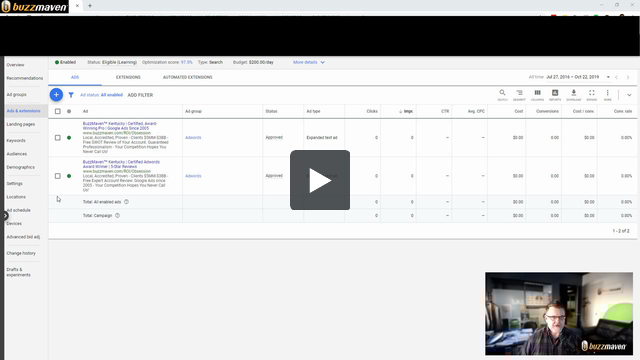Open Drafts & experiments in the sidebar
The height and width of the screenshot is (360, 640).
pos(18,272)
